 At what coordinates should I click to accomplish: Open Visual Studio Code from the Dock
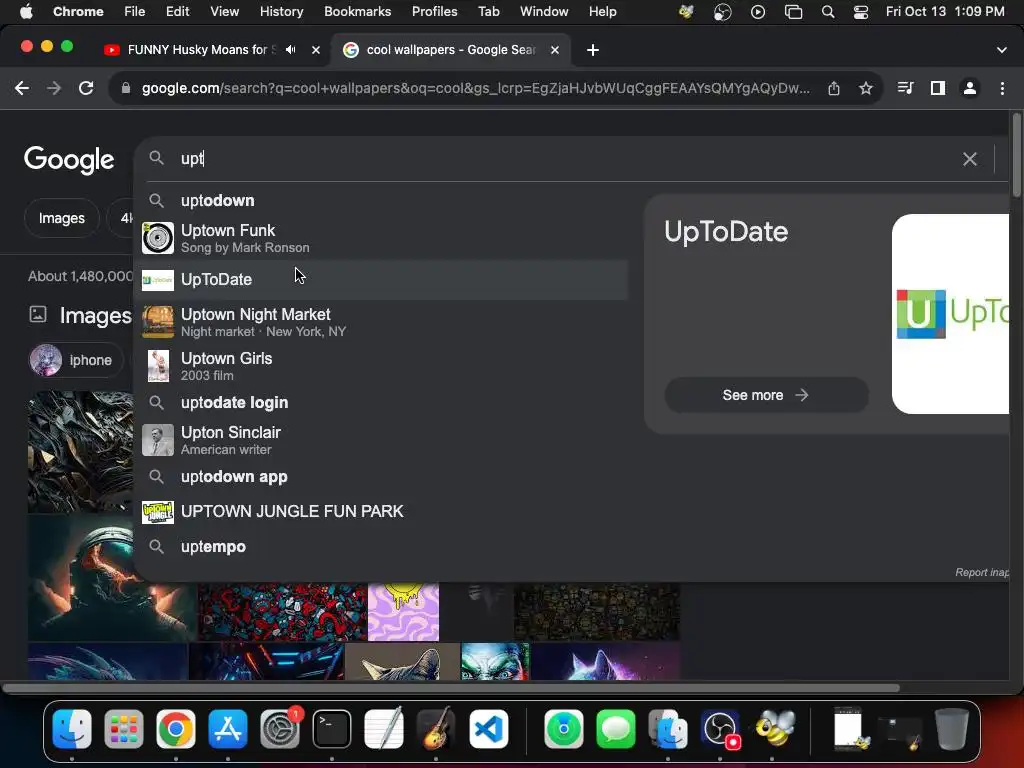pyautogui.click(x=488, y=728)
